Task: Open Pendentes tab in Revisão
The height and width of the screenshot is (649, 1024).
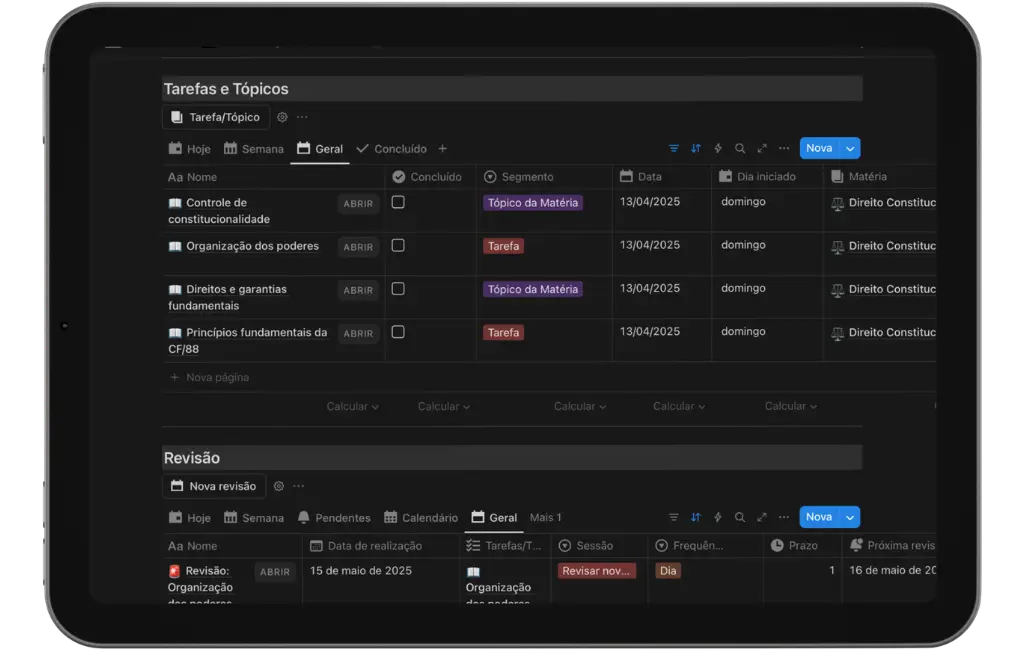Action: pos(334,518)
